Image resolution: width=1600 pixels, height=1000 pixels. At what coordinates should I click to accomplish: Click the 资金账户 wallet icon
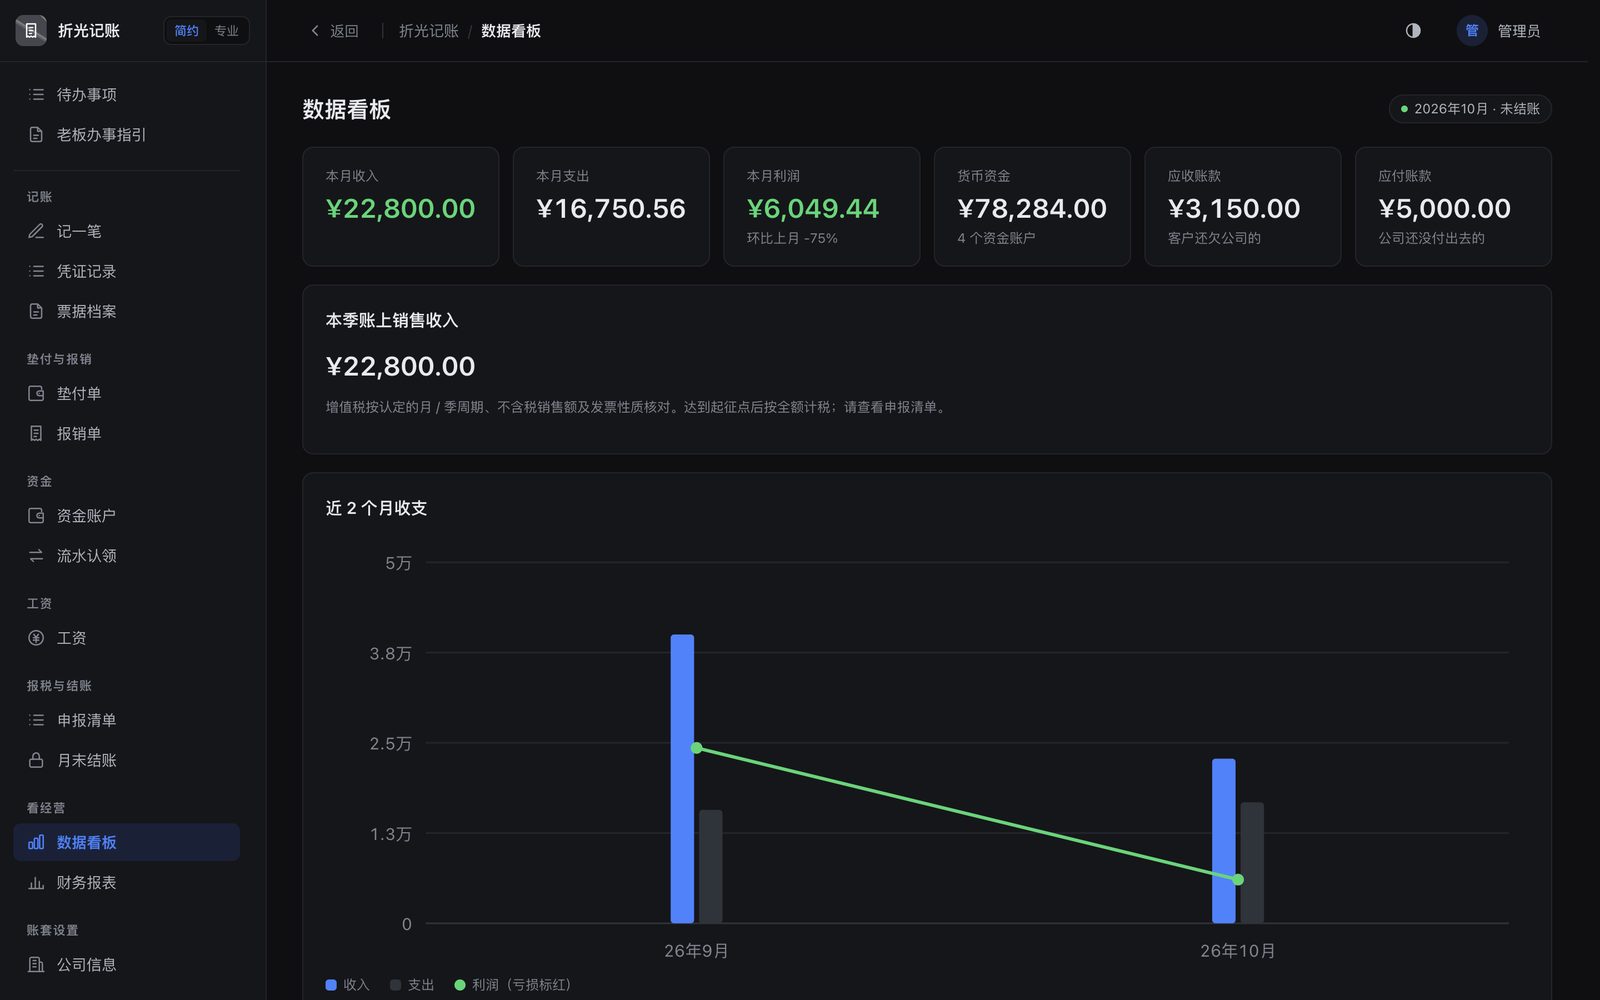[x=36, y=515]
